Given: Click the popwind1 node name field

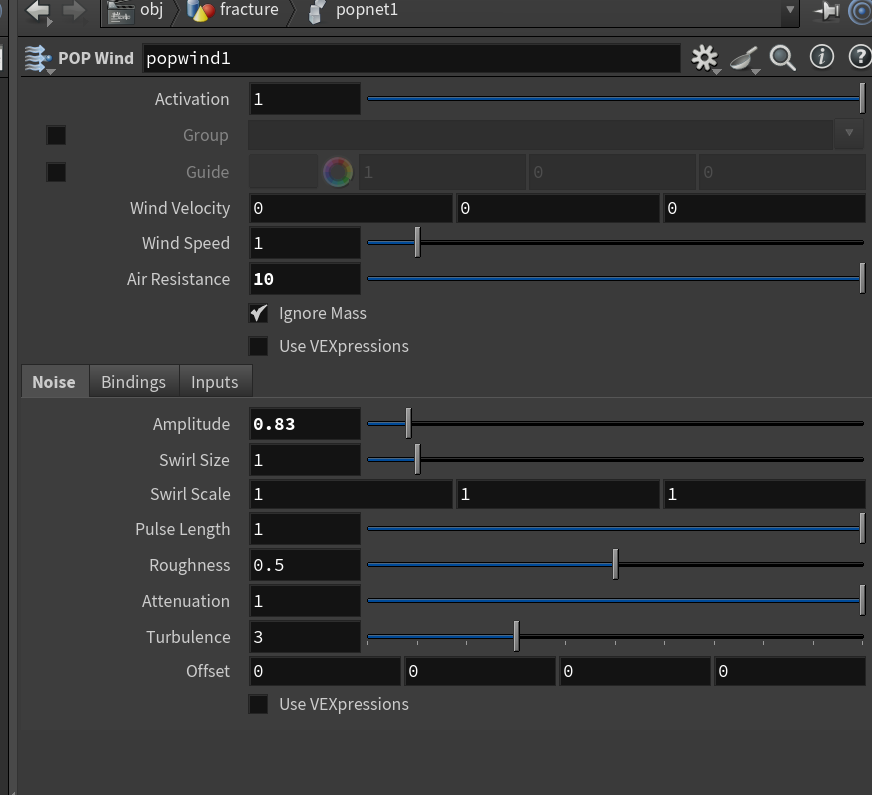Looking at the screenshot, I should pos(412,58).
